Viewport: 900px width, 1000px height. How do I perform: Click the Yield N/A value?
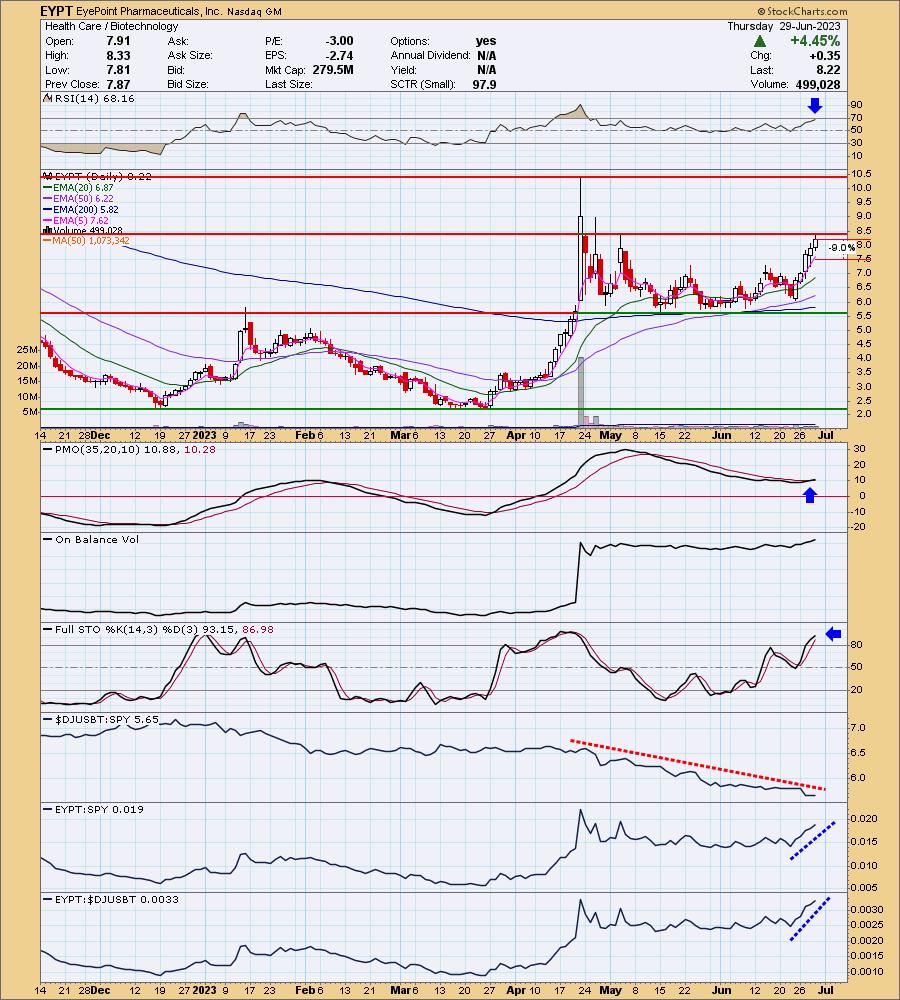point(486,70)
